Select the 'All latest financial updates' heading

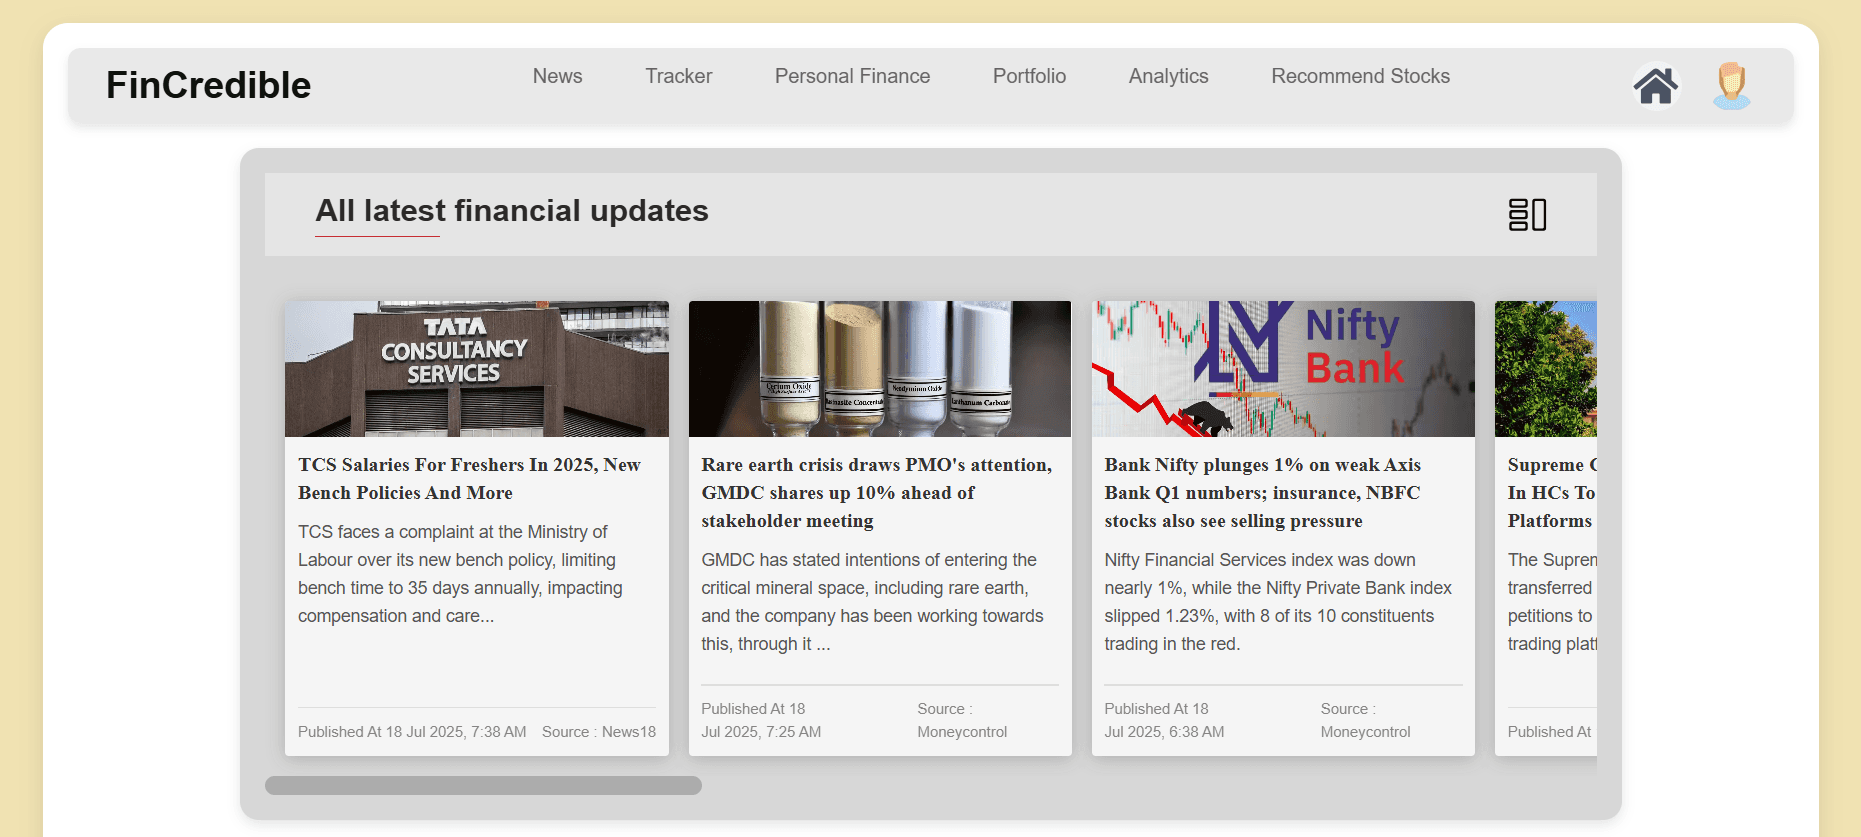click(x=512, y=211)
